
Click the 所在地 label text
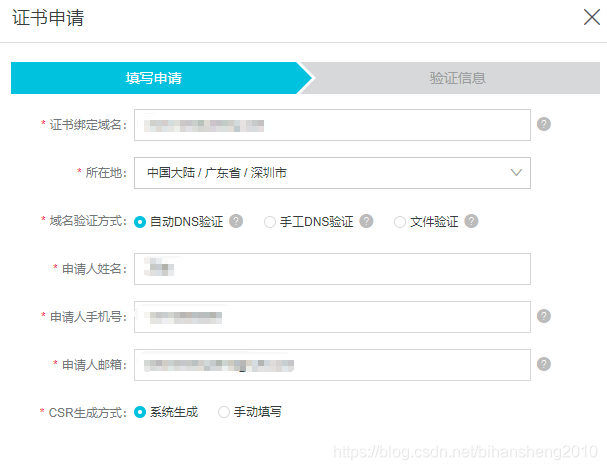[106, 173]
